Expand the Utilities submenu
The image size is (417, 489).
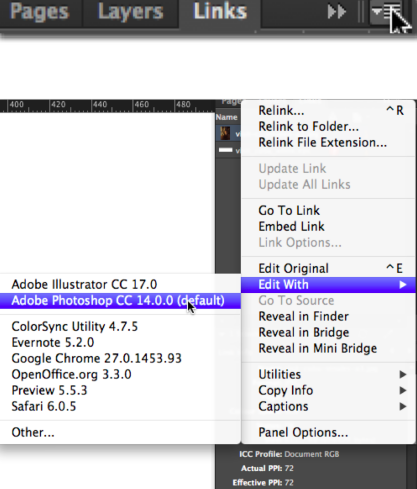pyautogui.click(x=328, y=374)
